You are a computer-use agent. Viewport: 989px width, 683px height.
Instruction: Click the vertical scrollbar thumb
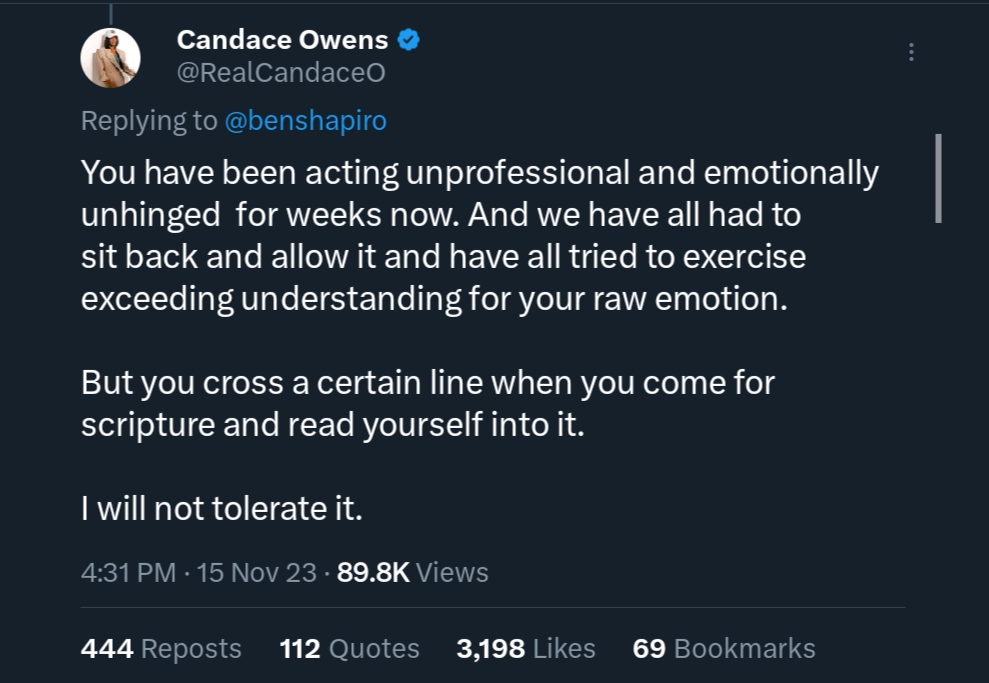(939, 178)
